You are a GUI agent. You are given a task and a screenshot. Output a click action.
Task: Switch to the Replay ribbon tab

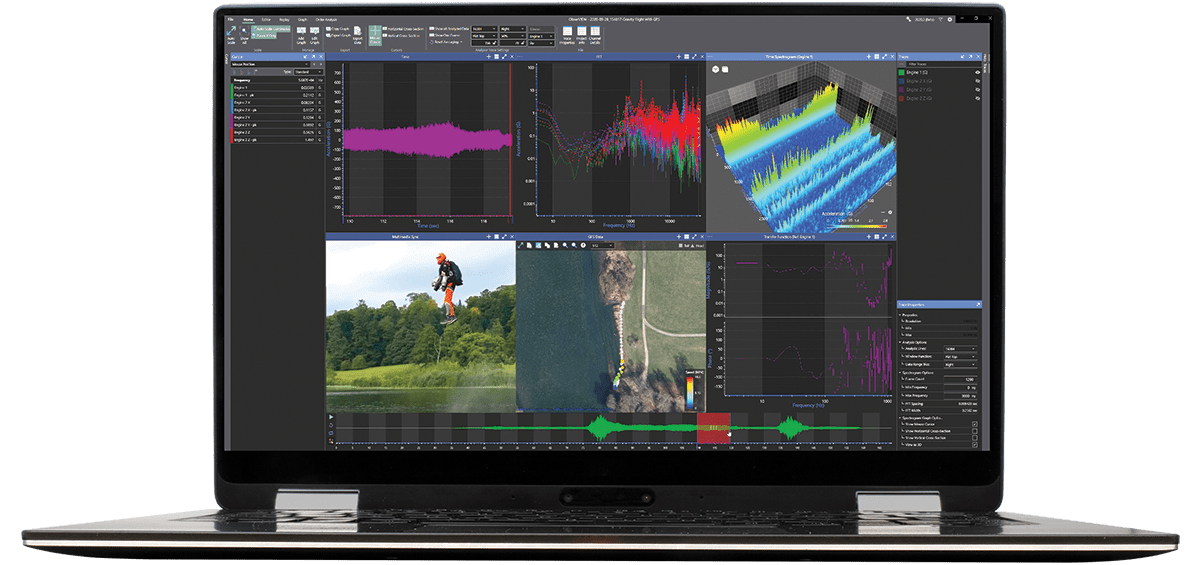click(284, 20)
